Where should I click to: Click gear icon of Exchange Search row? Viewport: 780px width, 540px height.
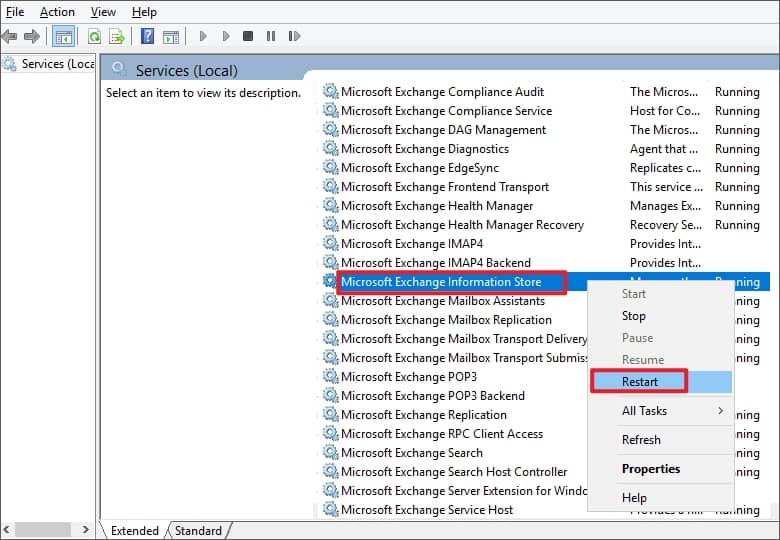click(x=330, y=451)
